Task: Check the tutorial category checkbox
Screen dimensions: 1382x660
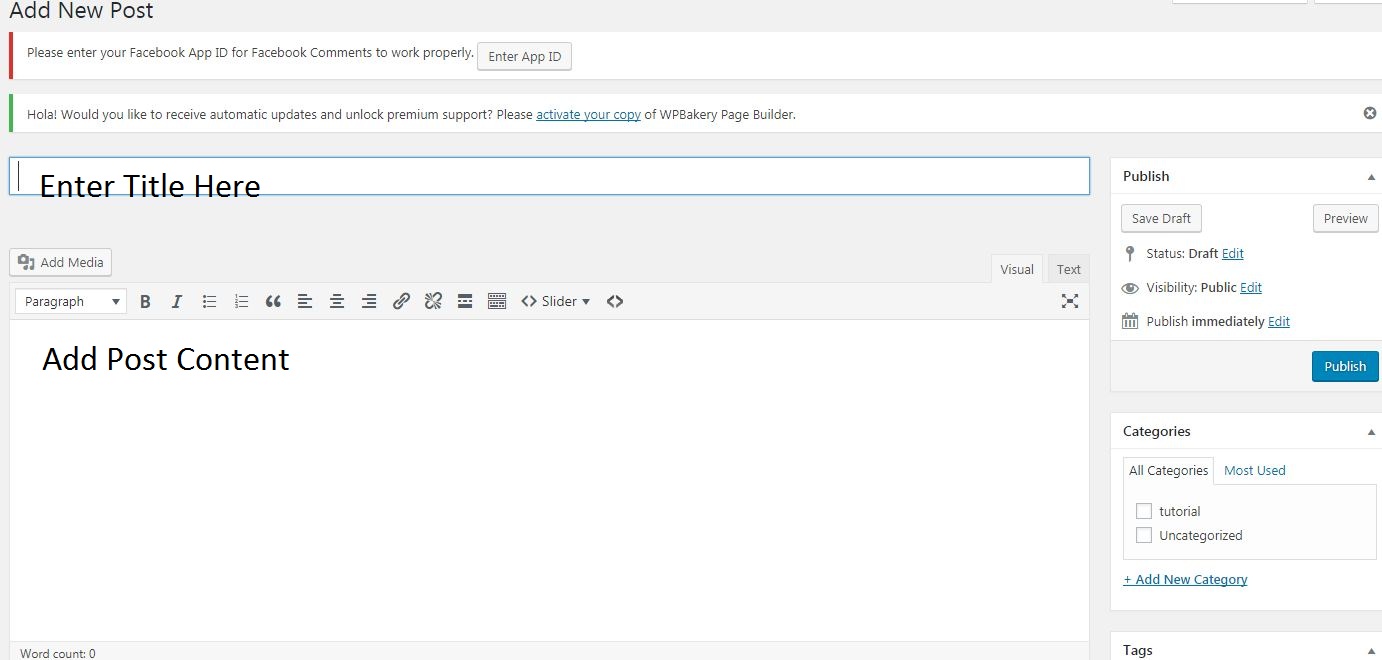Action: click(1144, 511)
